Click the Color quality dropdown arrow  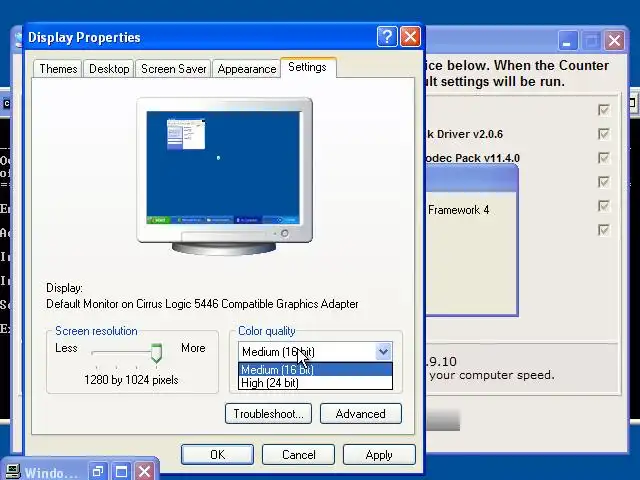383,351
